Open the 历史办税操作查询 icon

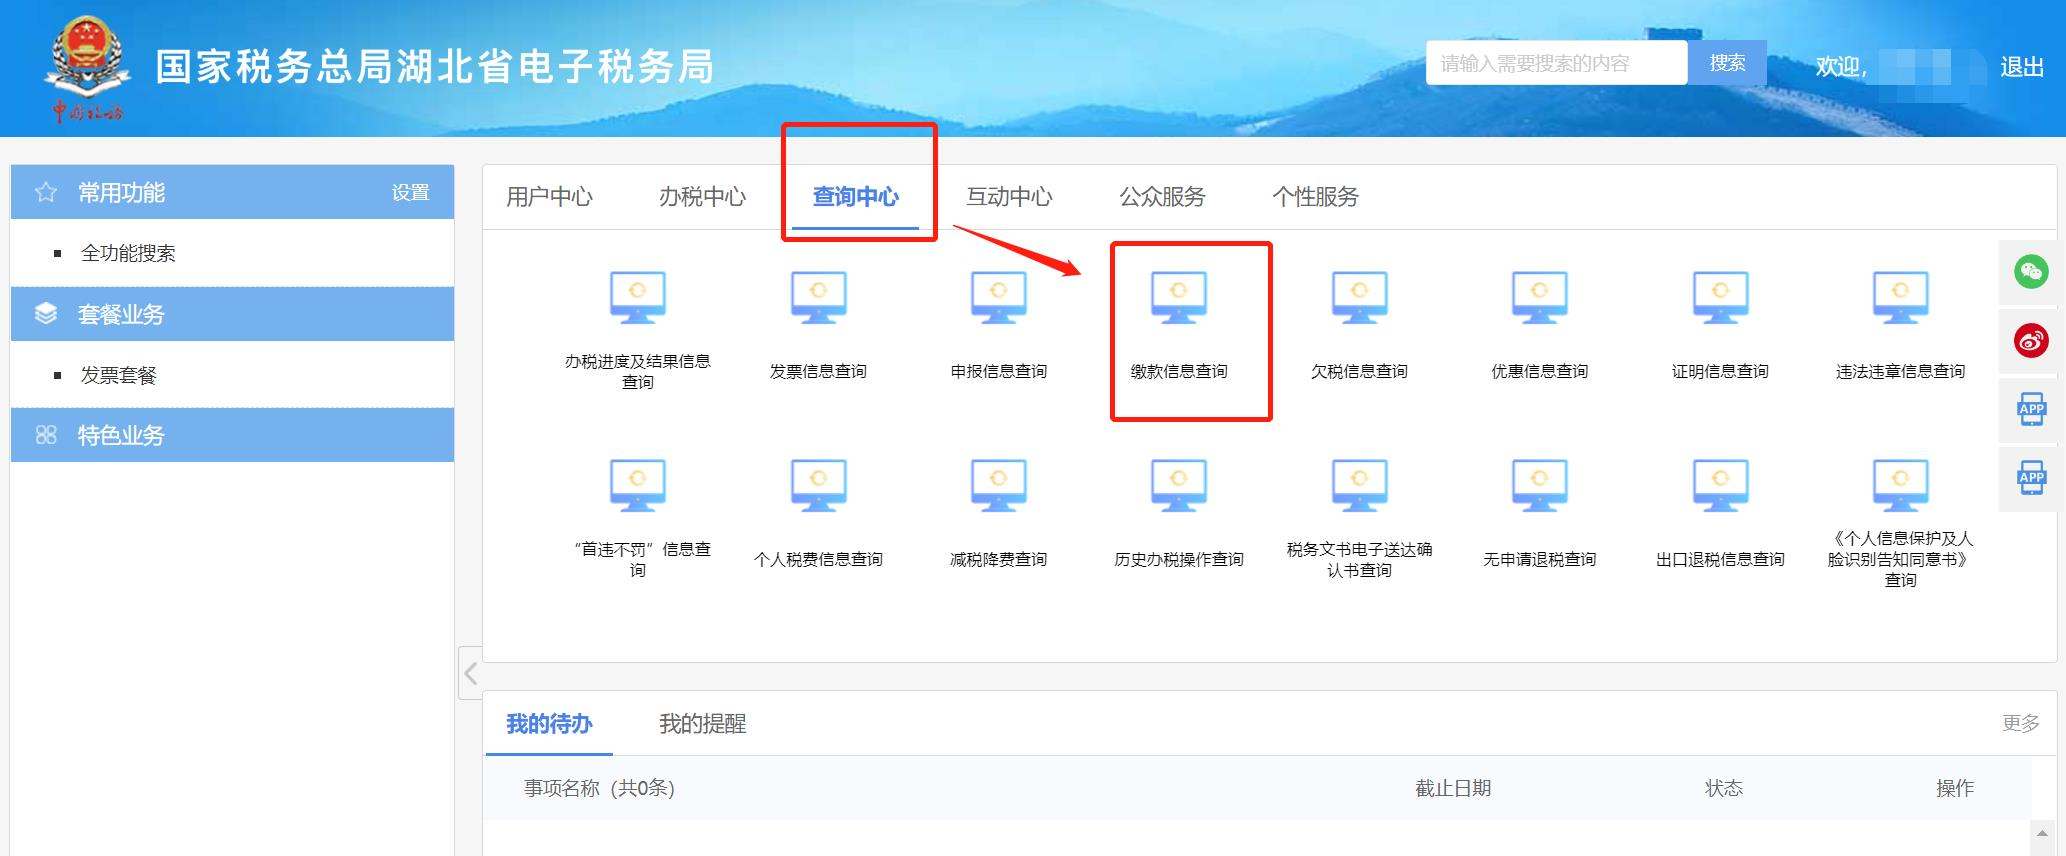1179,486
